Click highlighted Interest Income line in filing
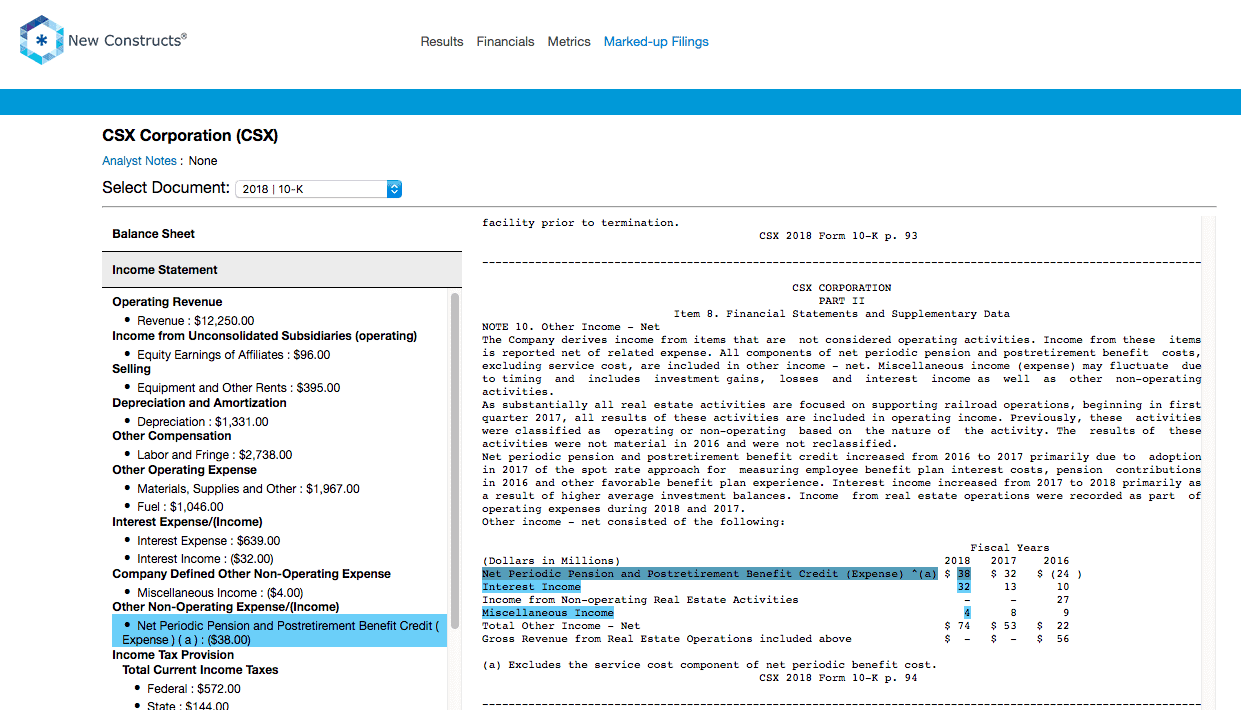Image resolution: width=1241 pixels, height=710 pixels. pos(531,587)
